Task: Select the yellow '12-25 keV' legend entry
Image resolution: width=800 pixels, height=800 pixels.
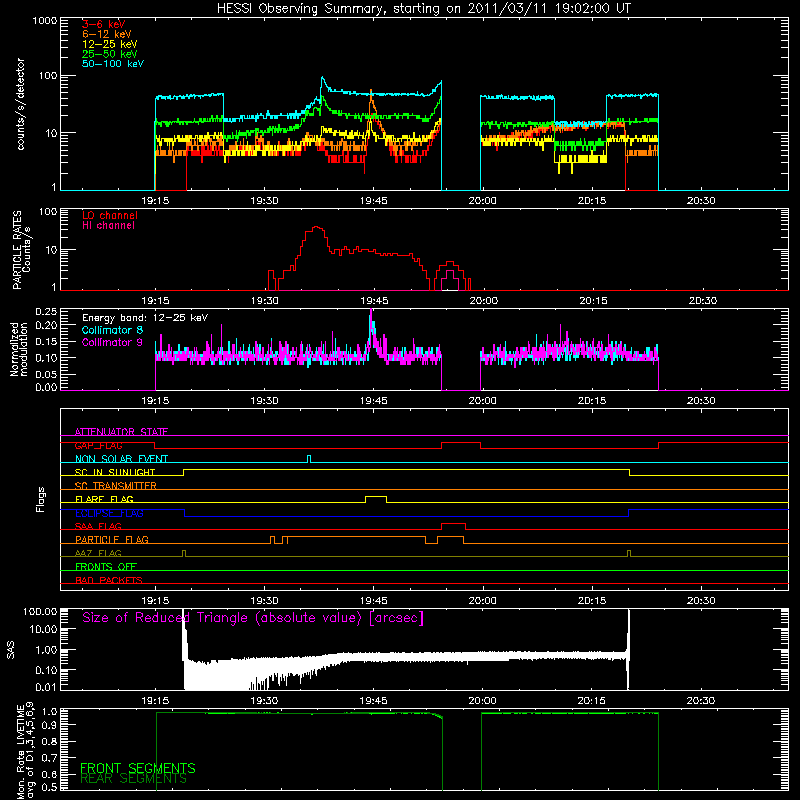Action: [x=109, y=44]
